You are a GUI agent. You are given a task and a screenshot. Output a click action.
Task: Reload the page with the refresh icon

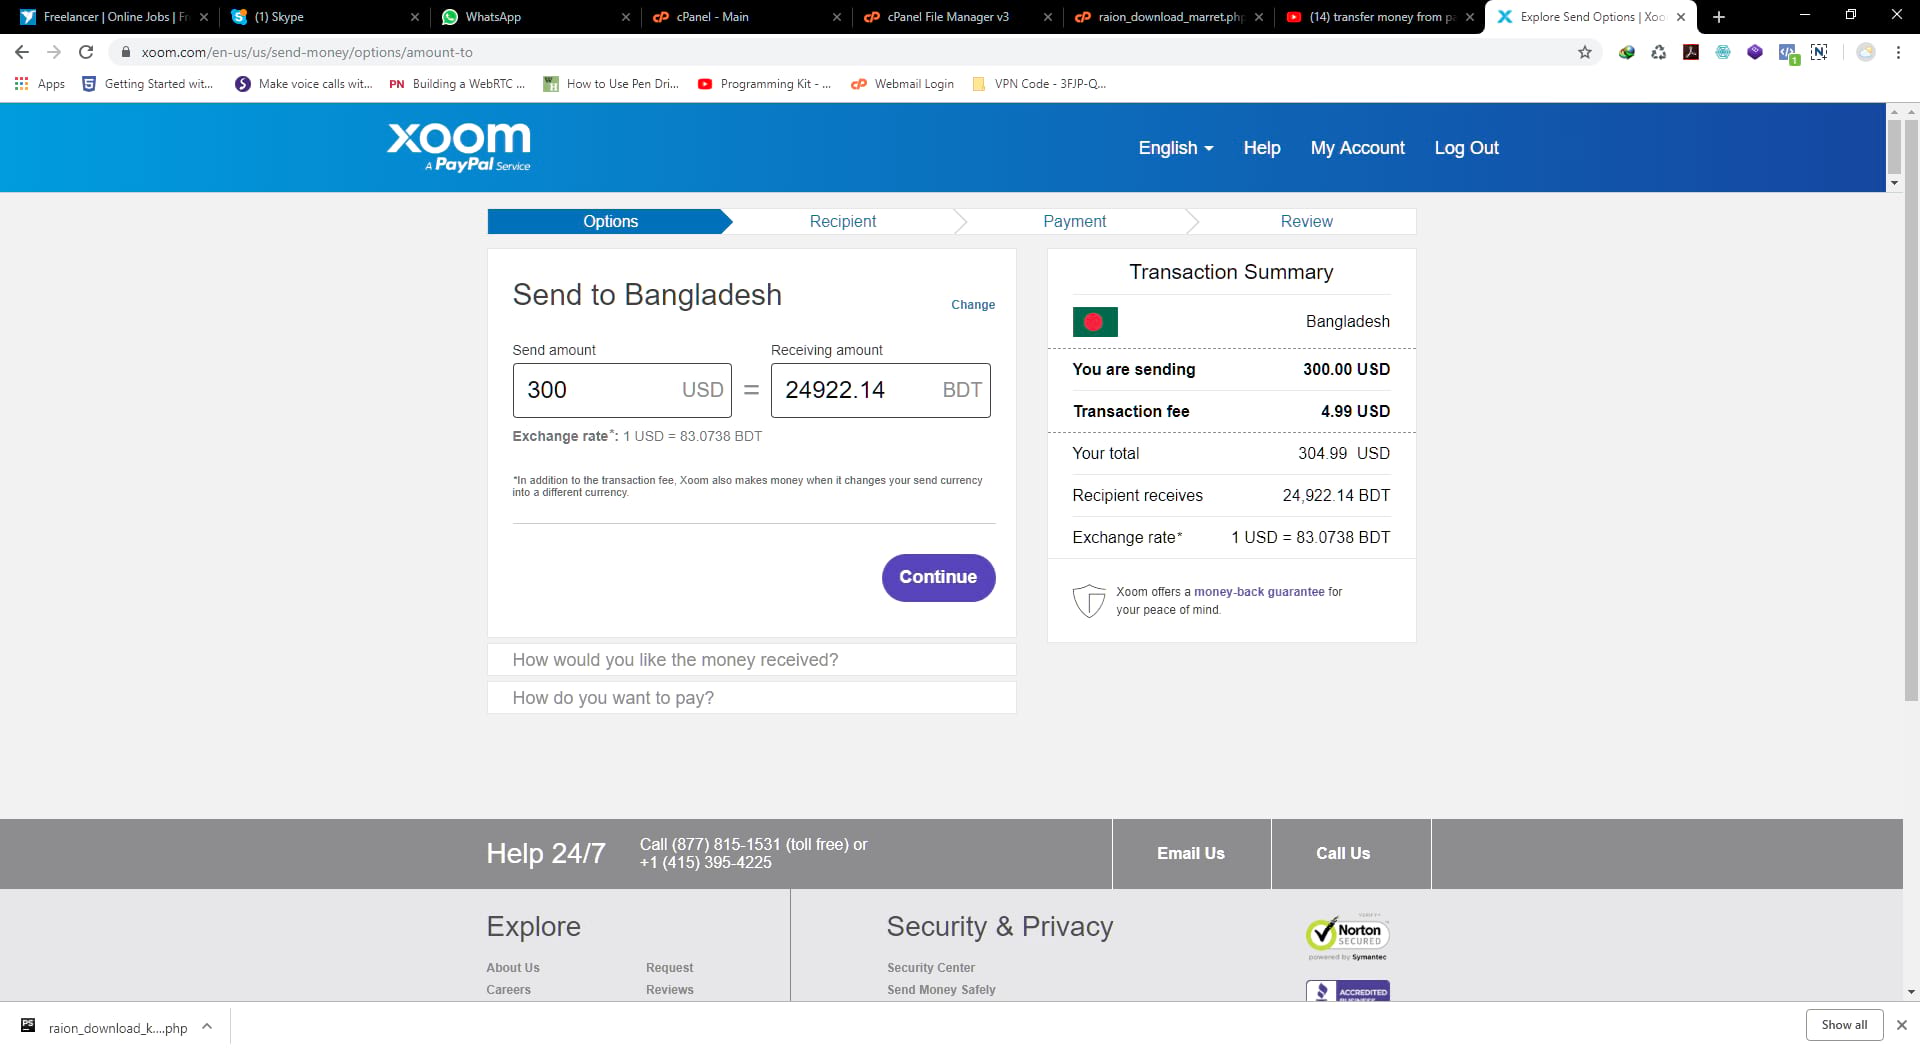[86, 52]
